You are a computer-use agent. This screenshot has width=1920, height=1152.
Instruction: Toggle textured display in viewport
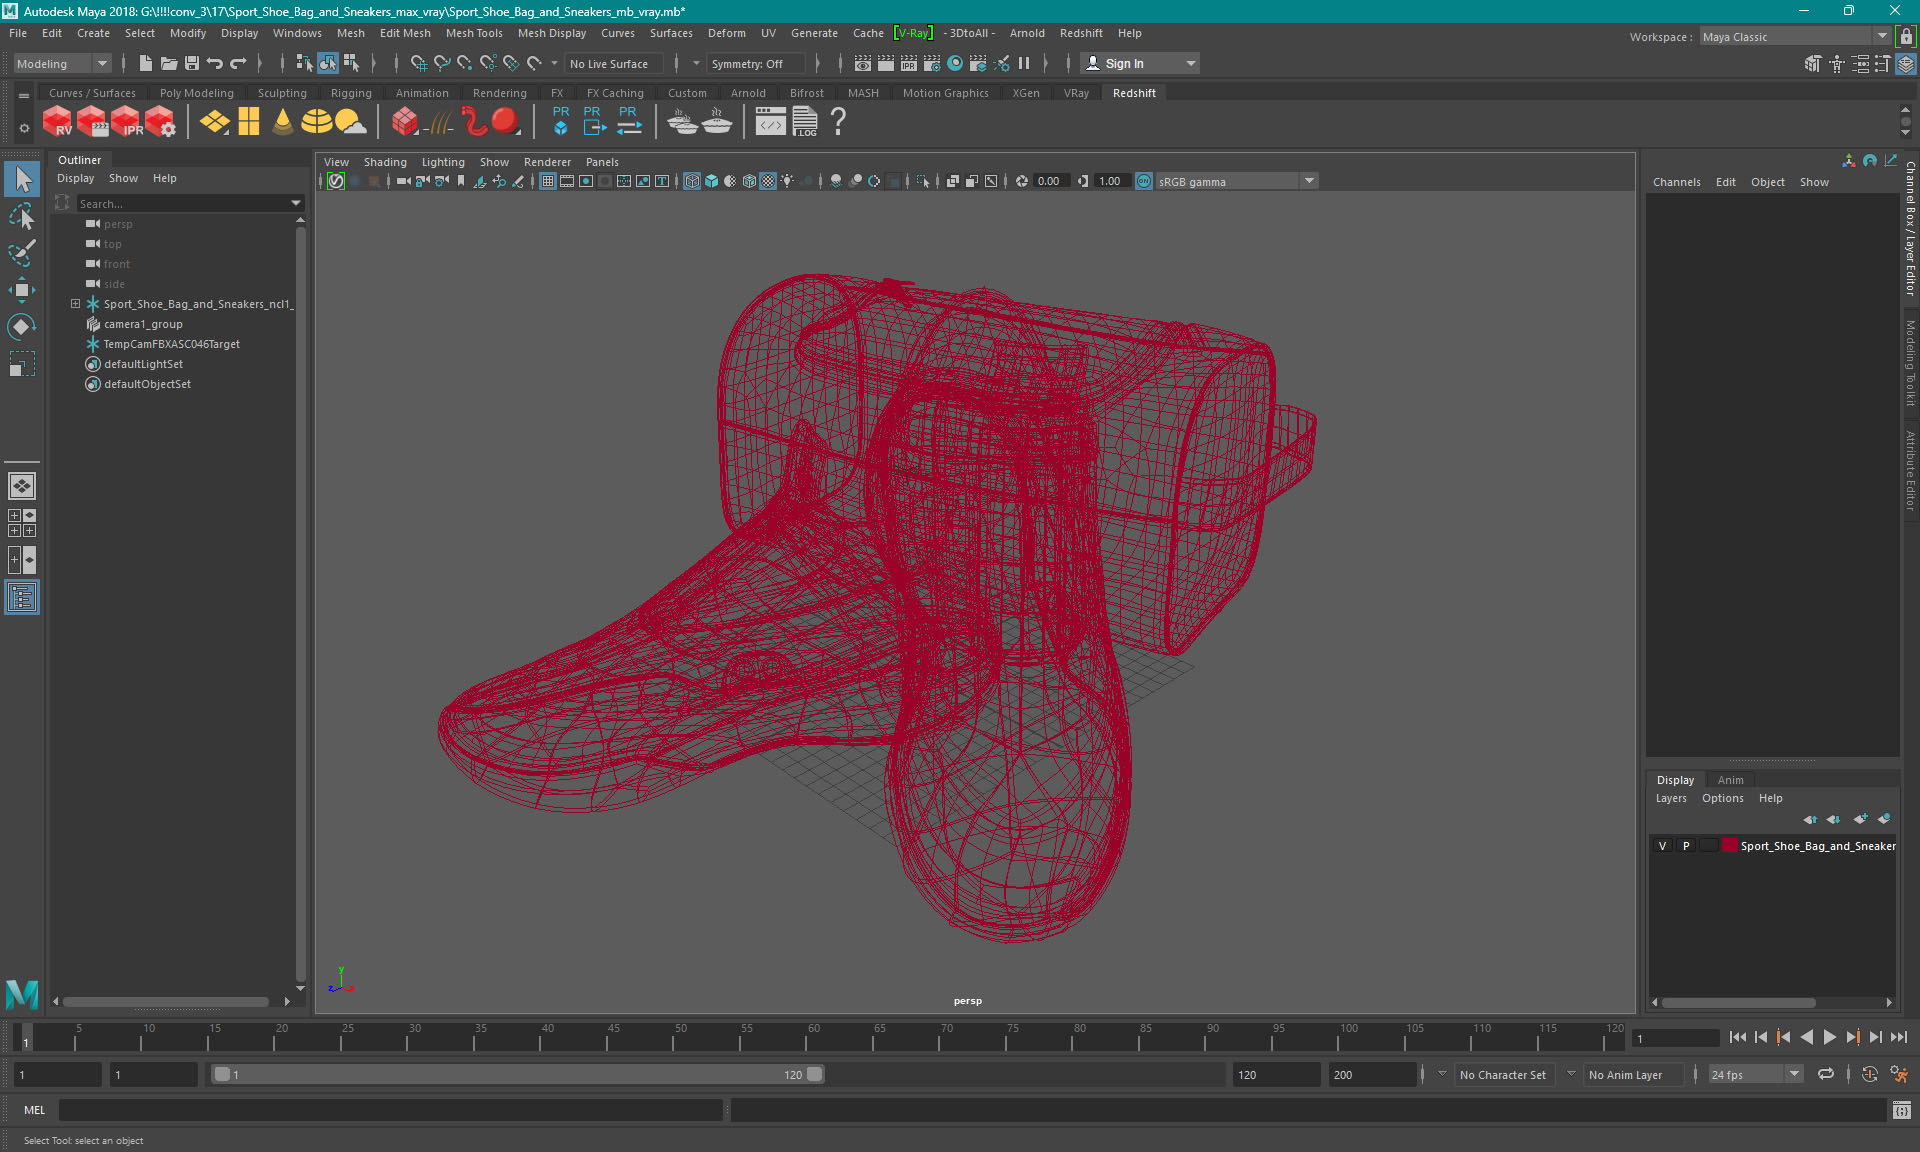(768, 181)
